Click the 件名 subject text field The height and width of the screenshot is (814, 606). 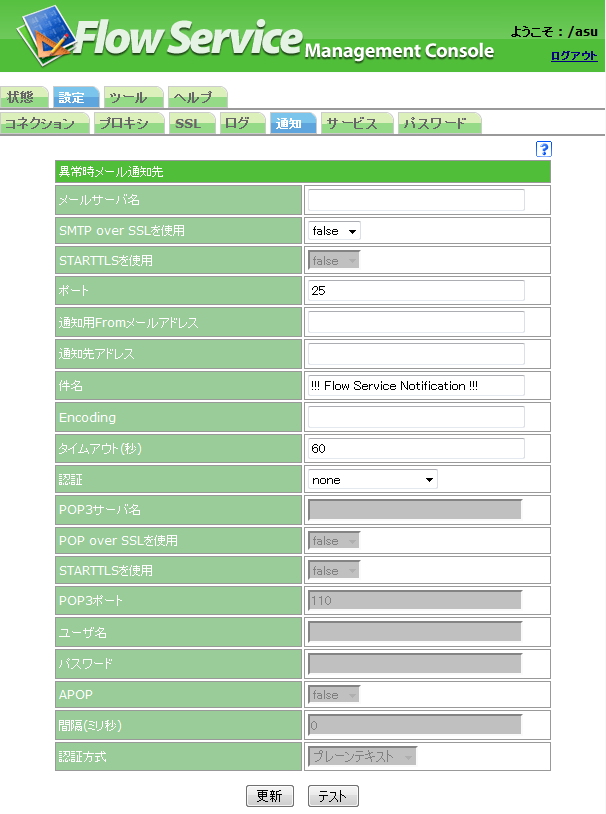coord(415,386)
